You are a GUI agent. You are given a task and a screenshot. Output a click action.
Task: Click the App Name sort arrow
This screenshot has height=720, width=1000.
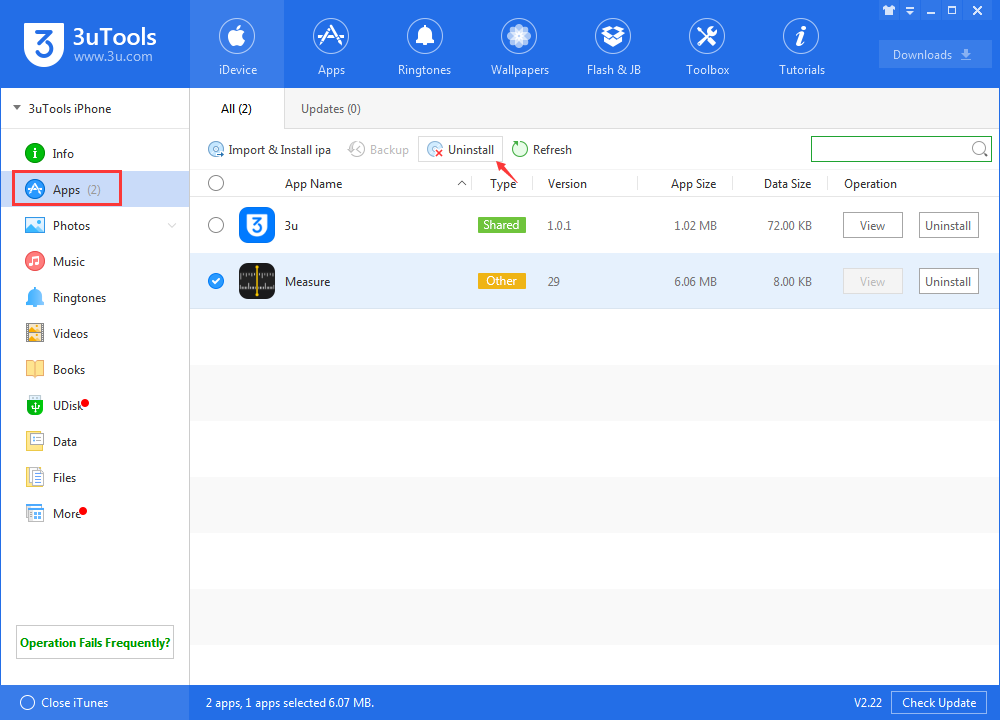point(462,184)
